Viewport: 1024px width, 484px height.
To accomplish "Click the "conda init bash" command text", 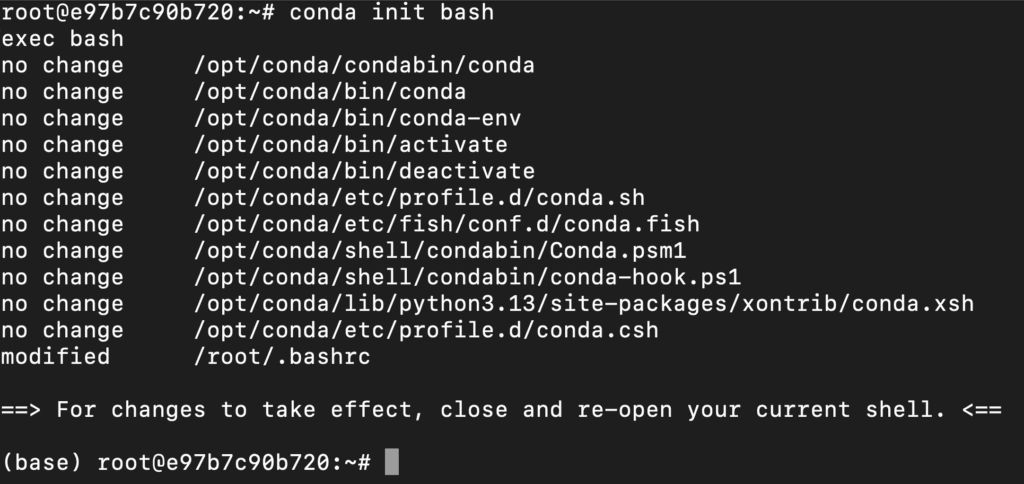I will click(x=392, y=12).
